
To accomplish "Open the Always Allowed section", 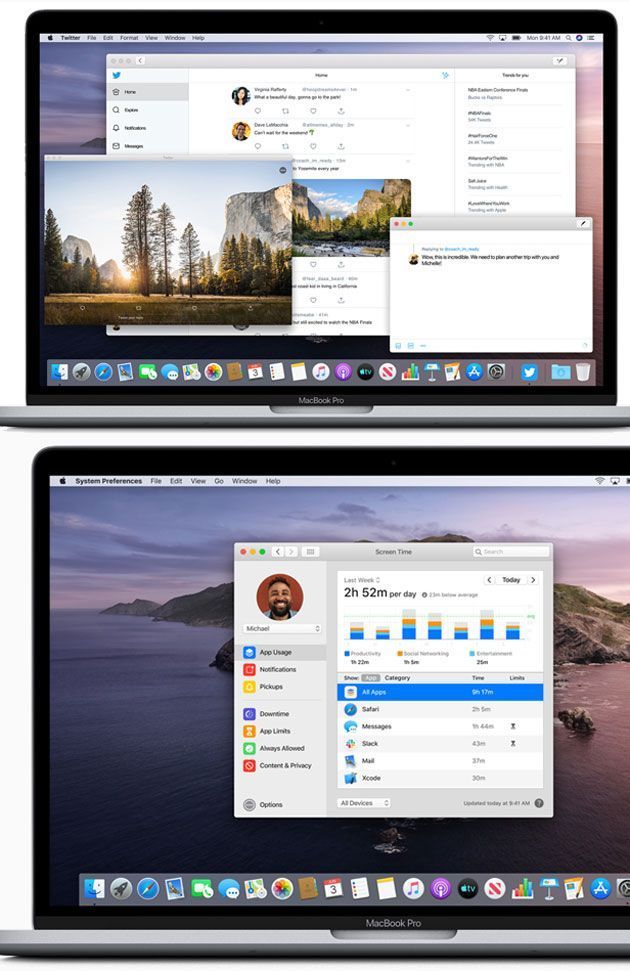I will 280,748.
